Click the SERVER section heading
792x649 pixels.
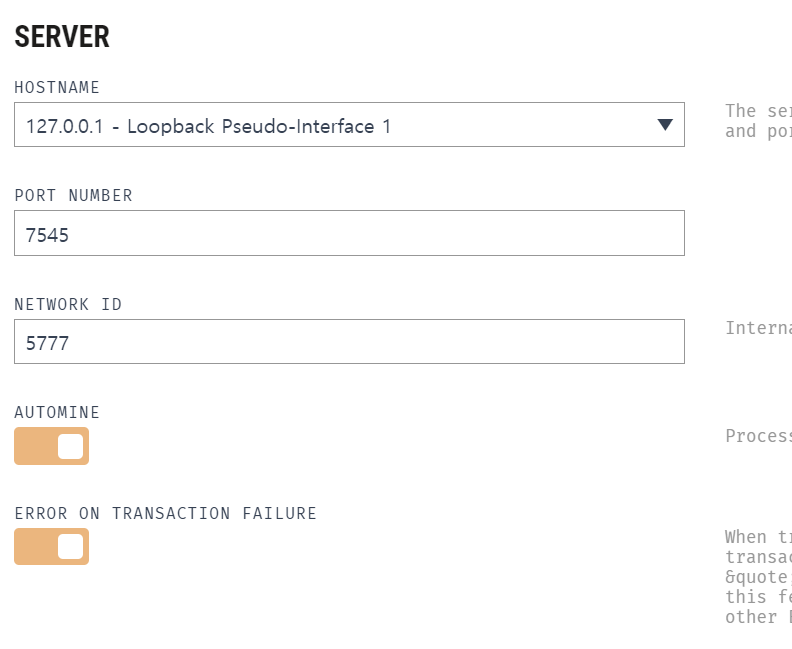tap(62, 37)
